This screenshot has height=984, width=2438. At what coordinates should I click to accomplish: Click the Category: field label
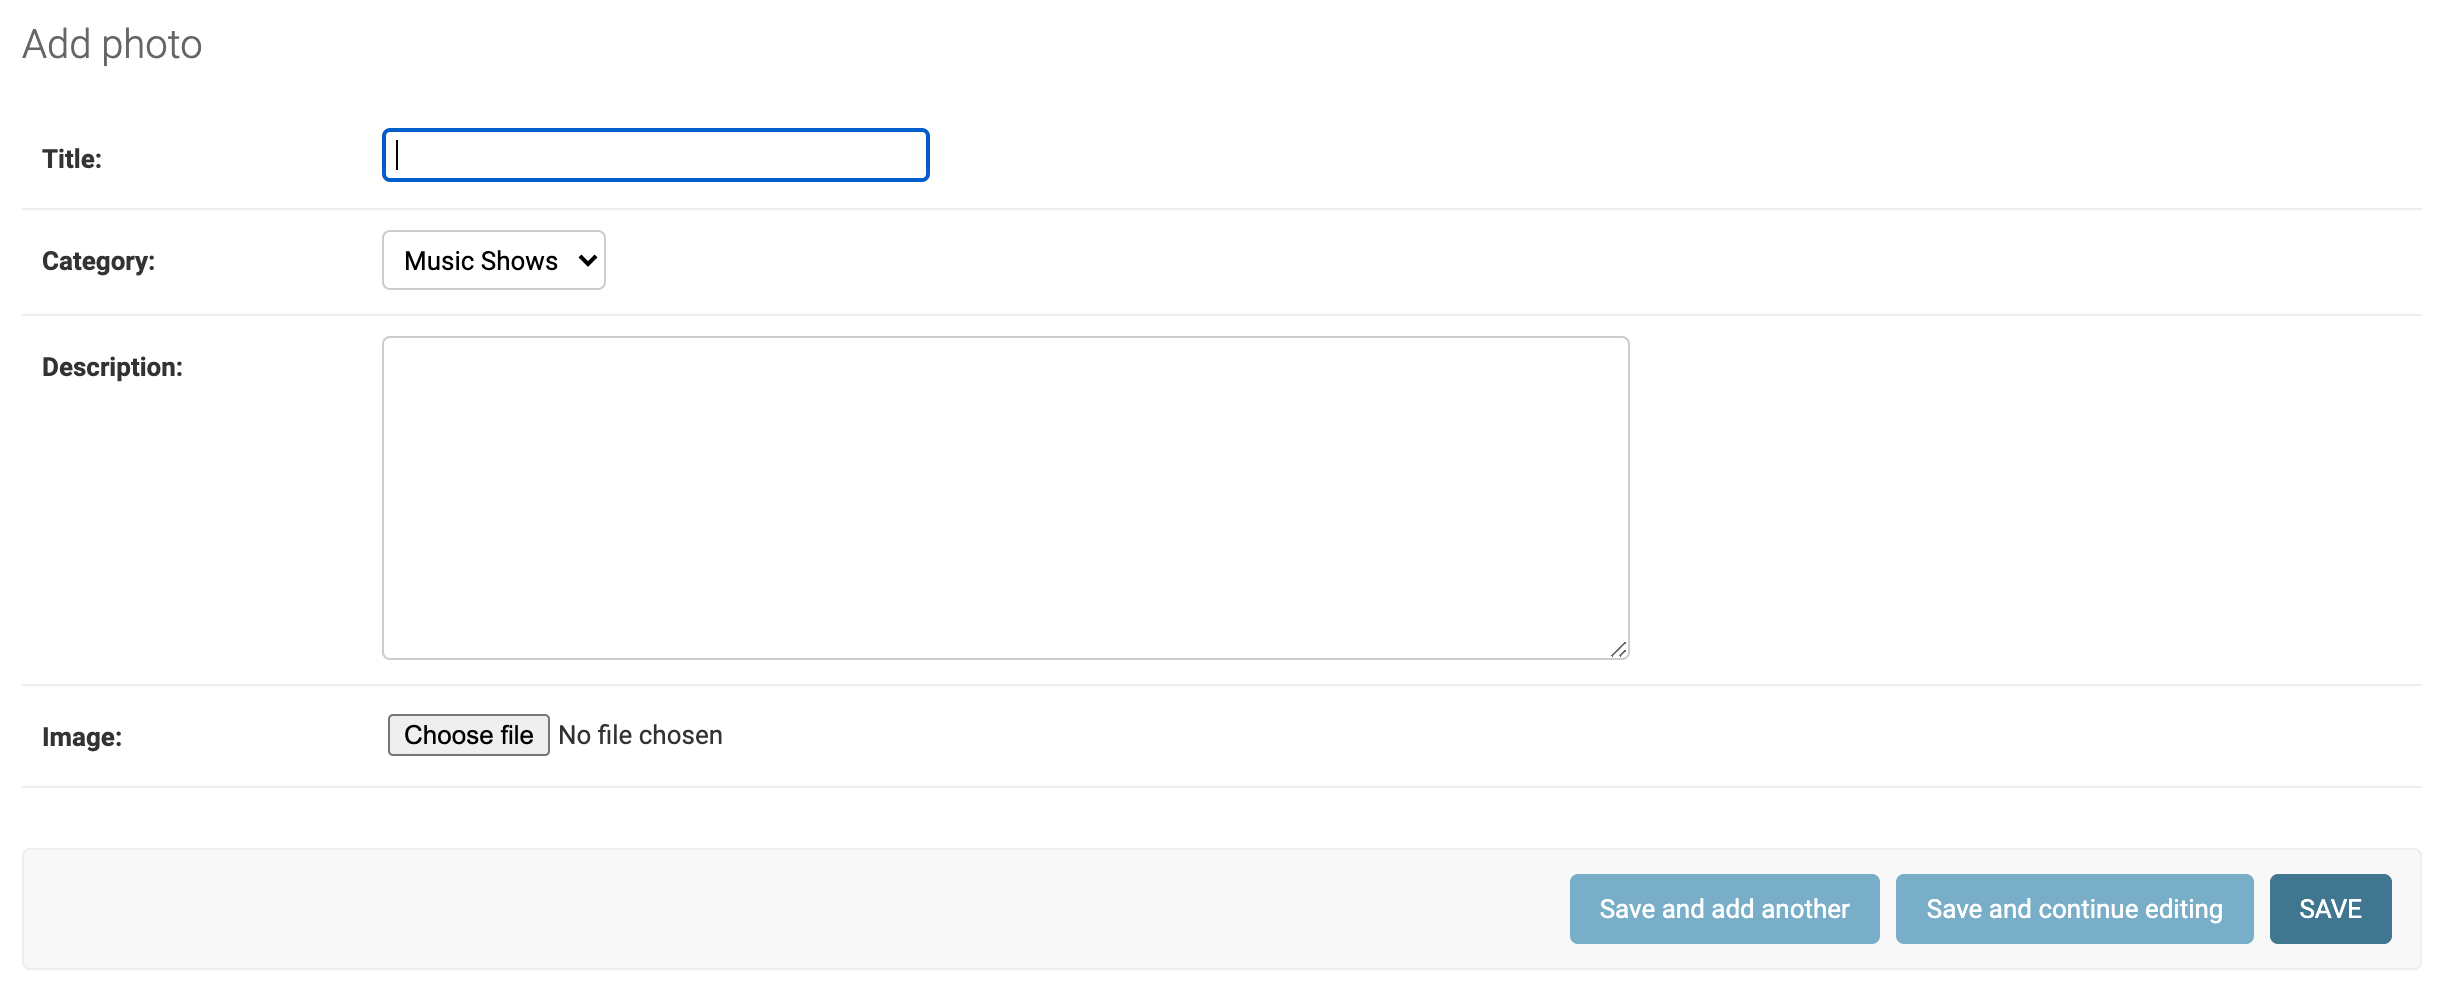click(x=98, y=261)
